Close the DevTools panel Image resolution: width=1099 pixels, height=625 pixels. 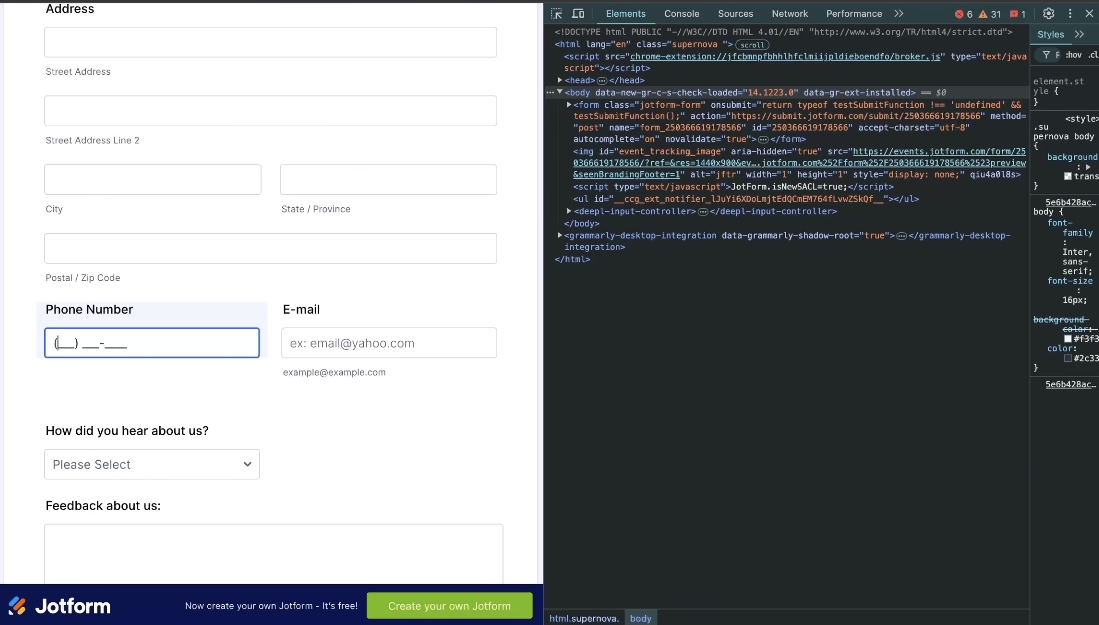point(1089,13)
